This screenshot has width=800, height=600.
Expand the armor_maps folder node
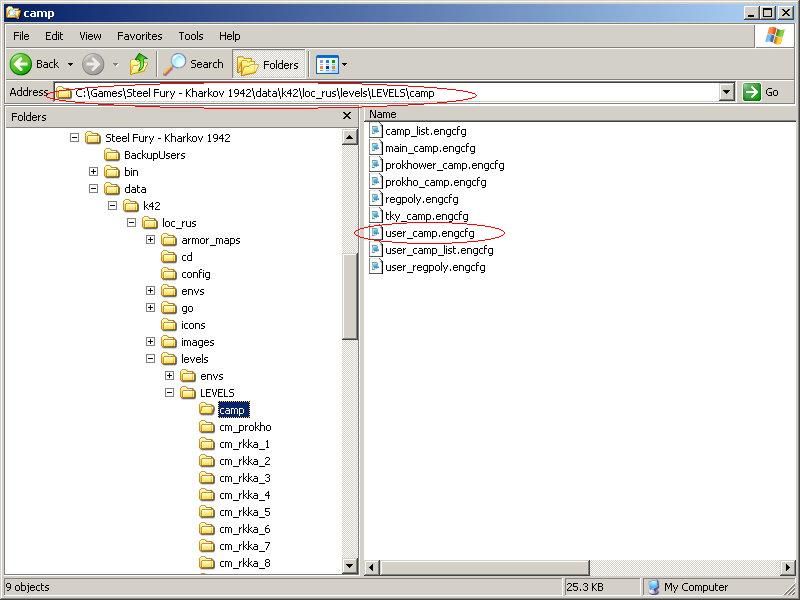[151, 240]
